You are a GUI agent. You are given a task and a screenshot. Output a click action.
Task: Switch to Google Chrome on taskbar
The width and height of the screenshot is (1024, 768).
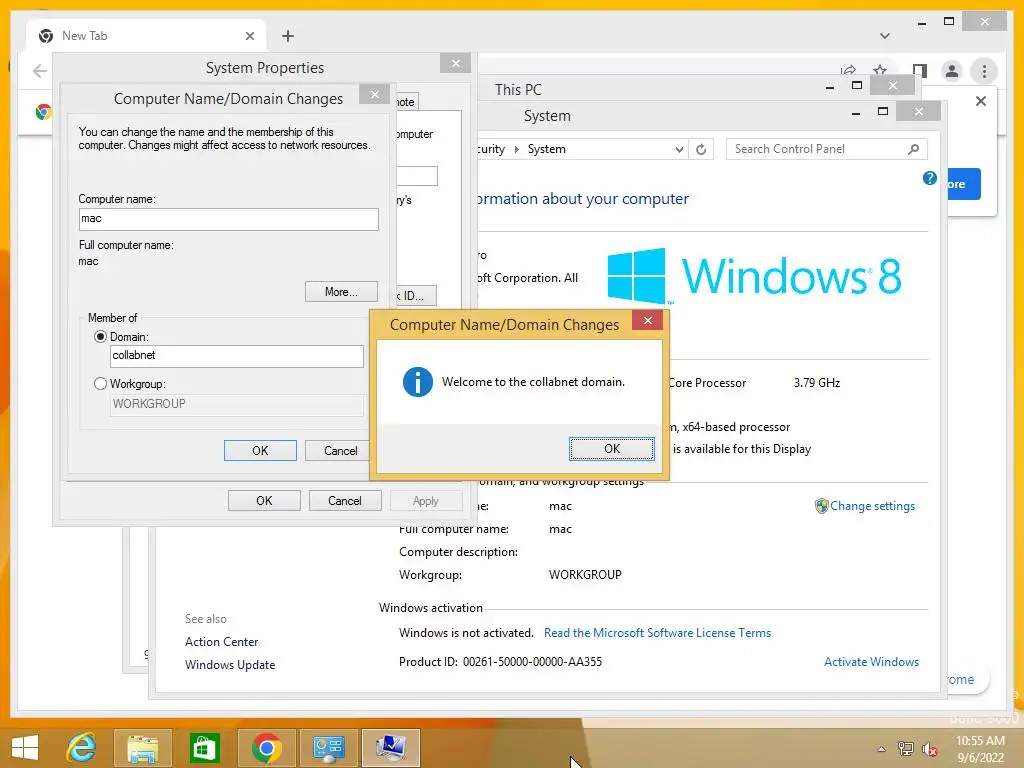tap(265, 748)
